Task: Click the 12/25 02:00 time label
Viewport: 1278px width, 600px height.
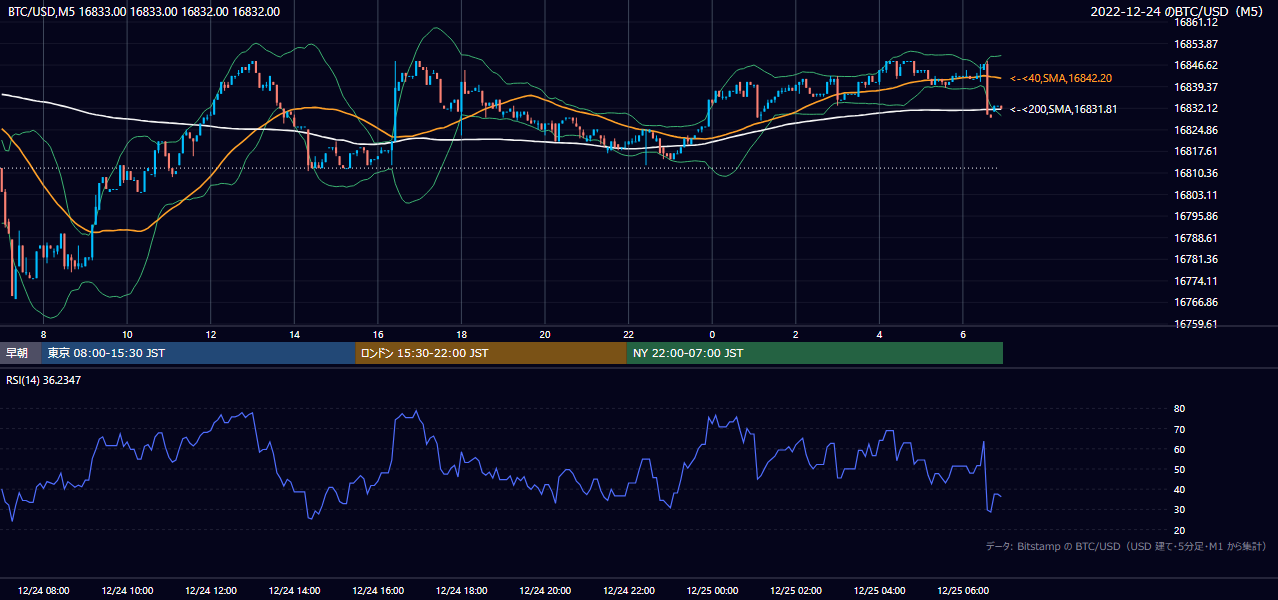Action: pyautogui.click(x=796, y=591)
